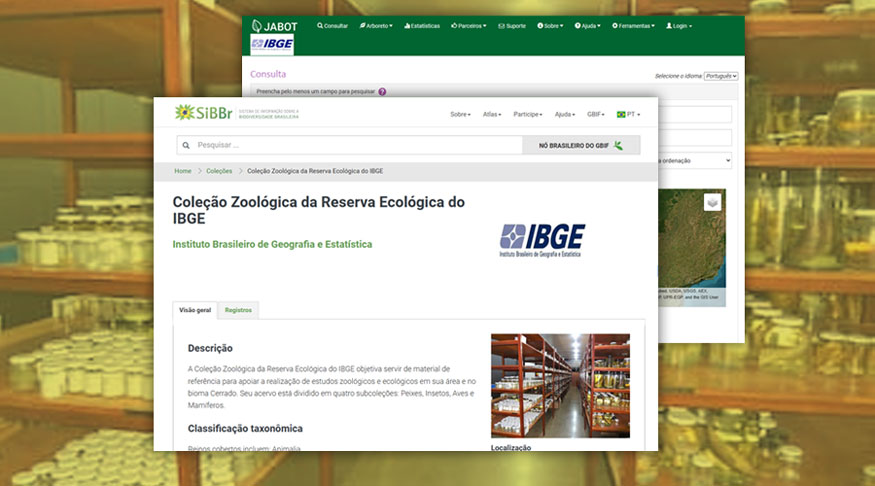Expand the Ajuda menu in JABOT navbar
The image size is (875, 486).
588,26
